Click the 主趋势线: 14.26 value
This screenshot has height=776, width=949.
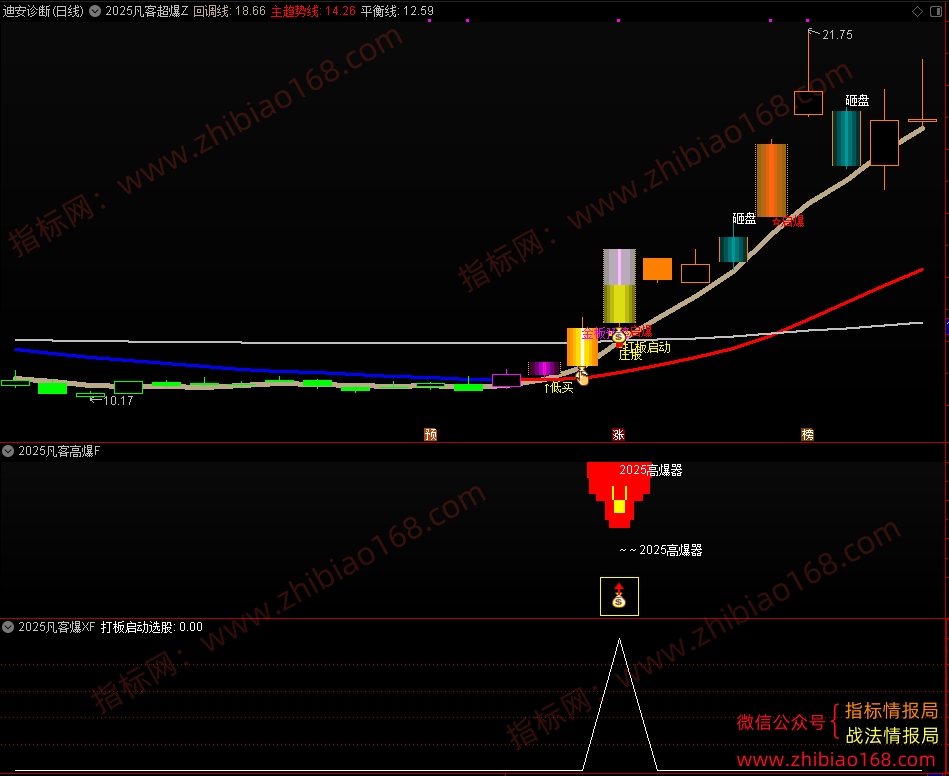(313, 11)
